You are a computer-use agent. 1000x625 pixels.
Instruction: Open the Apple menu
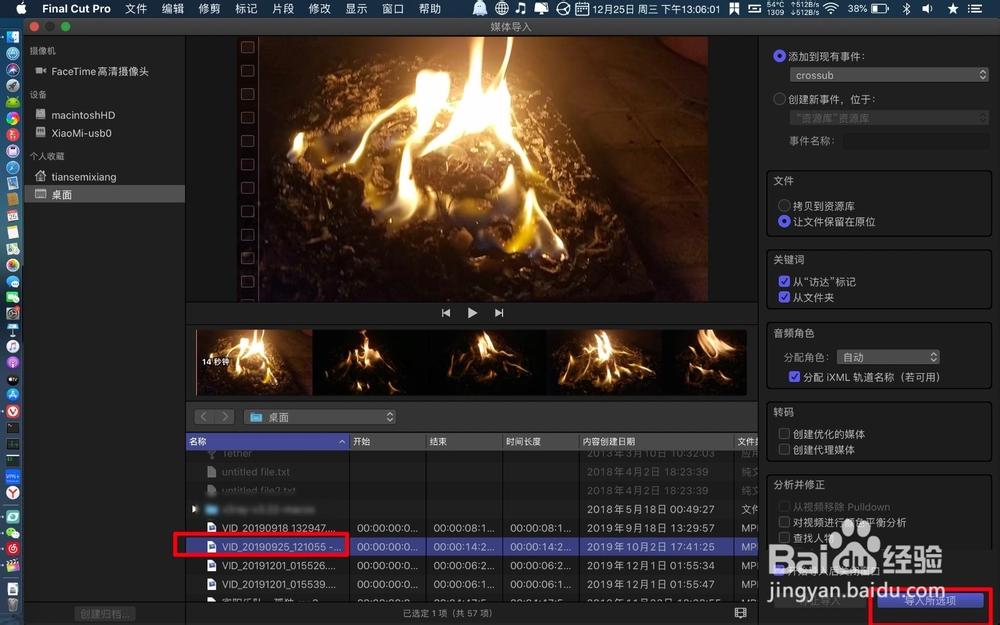point(21,8)
